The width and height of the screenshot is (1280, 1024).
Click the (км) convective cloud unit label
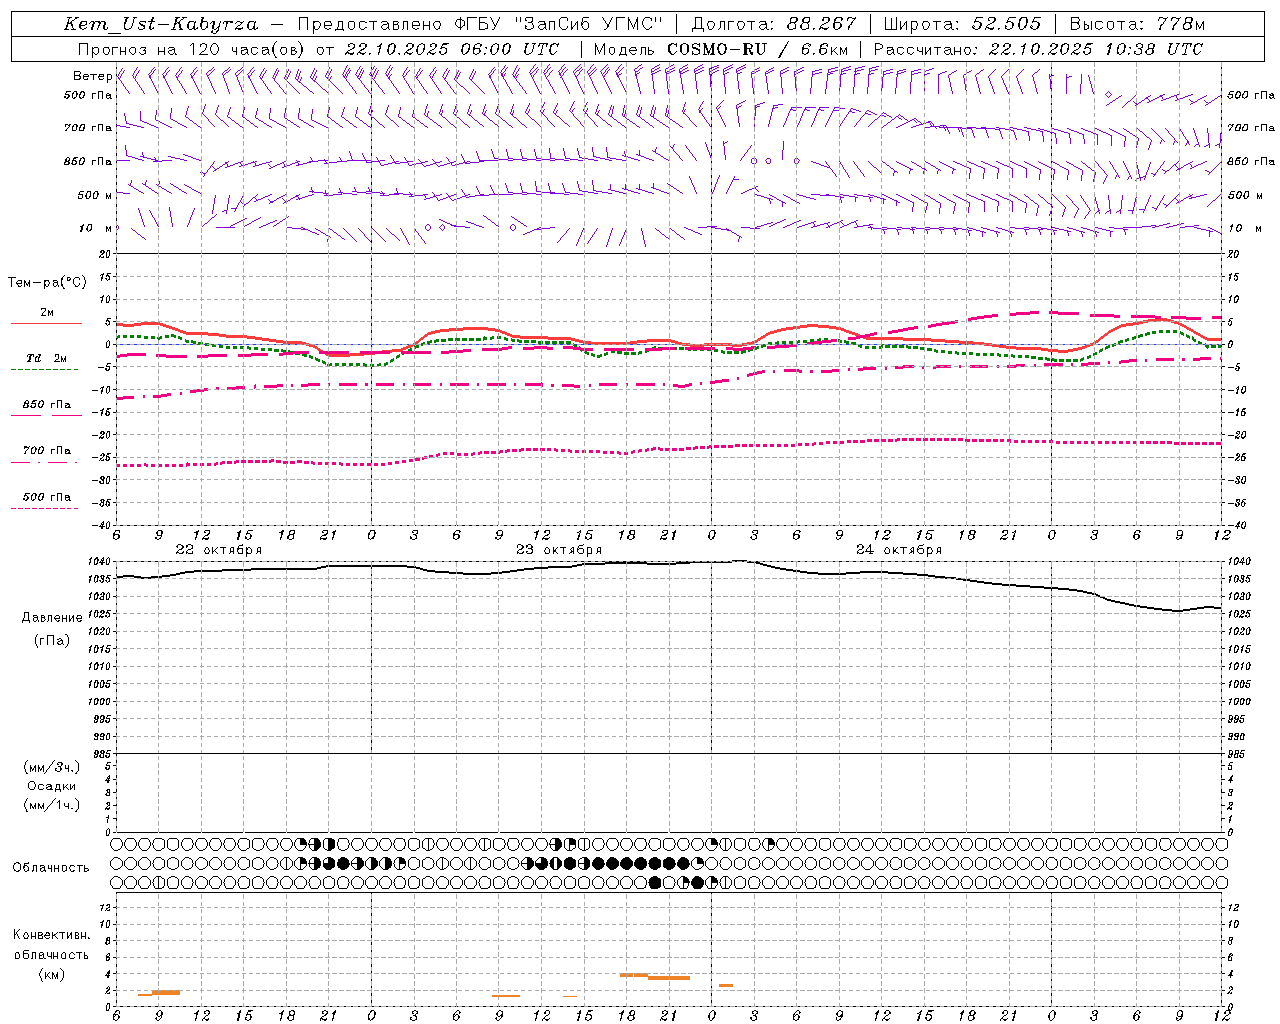[51, 974]
